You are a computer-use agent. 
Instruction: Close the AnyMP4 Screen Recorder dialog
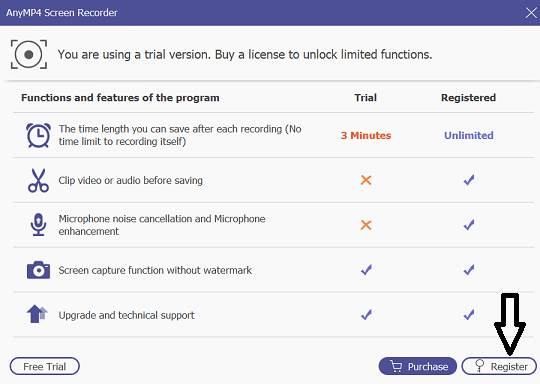coord(531,13)
